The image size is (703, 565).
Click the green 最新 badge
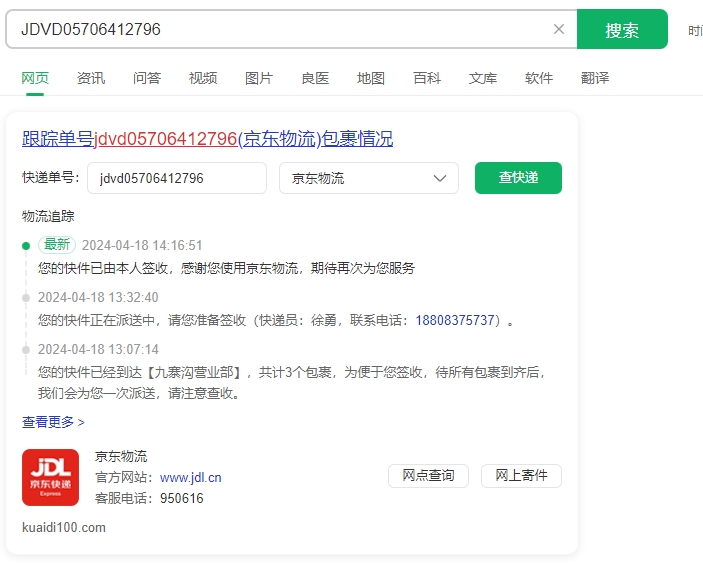pos(57,245)
